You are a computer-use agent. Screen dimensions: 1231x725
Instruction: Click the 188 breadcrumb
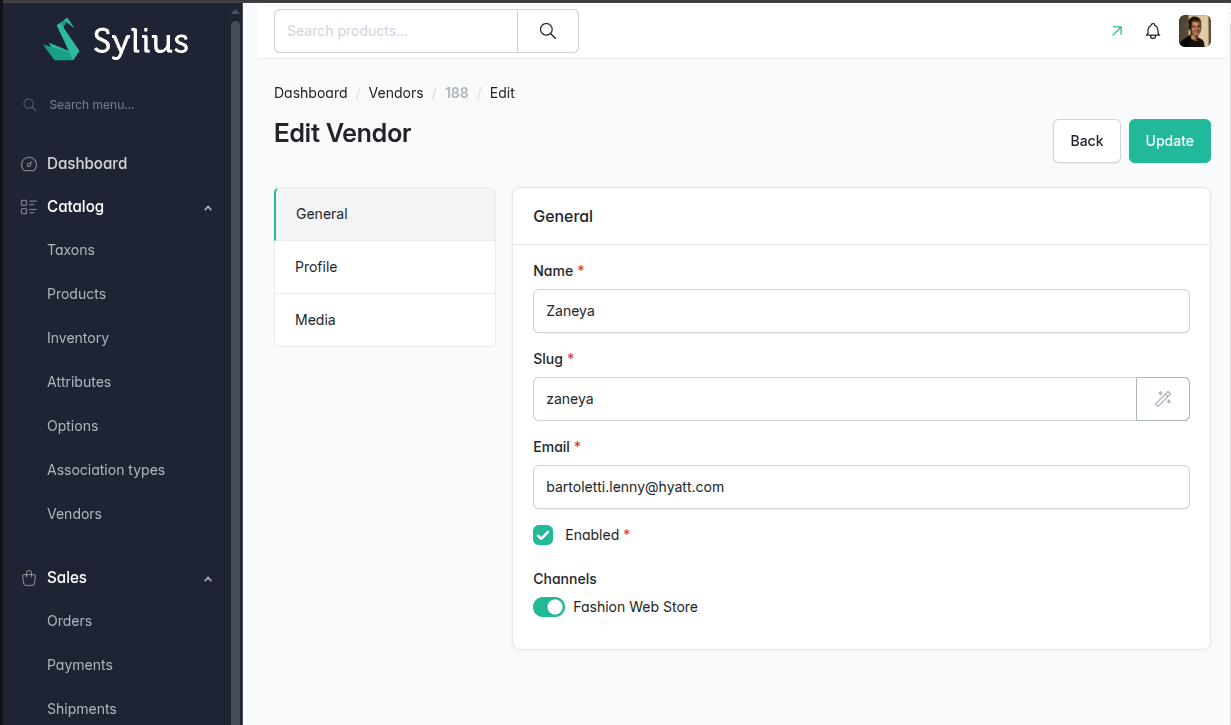457,93
